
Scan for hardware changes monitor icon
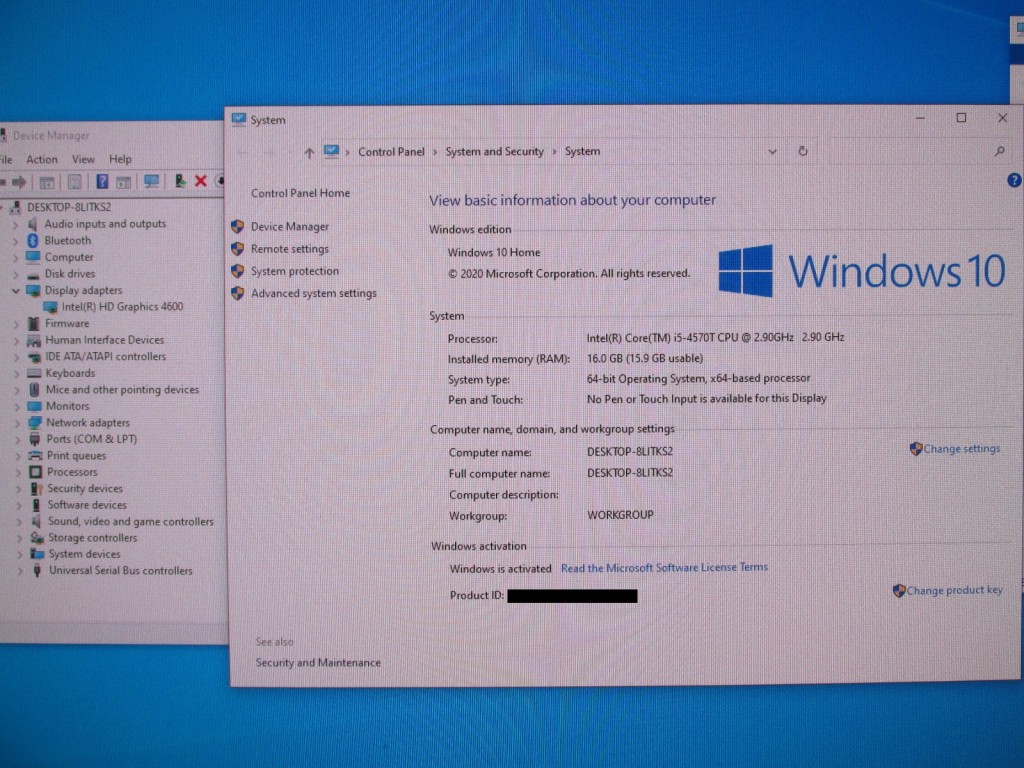152,181
